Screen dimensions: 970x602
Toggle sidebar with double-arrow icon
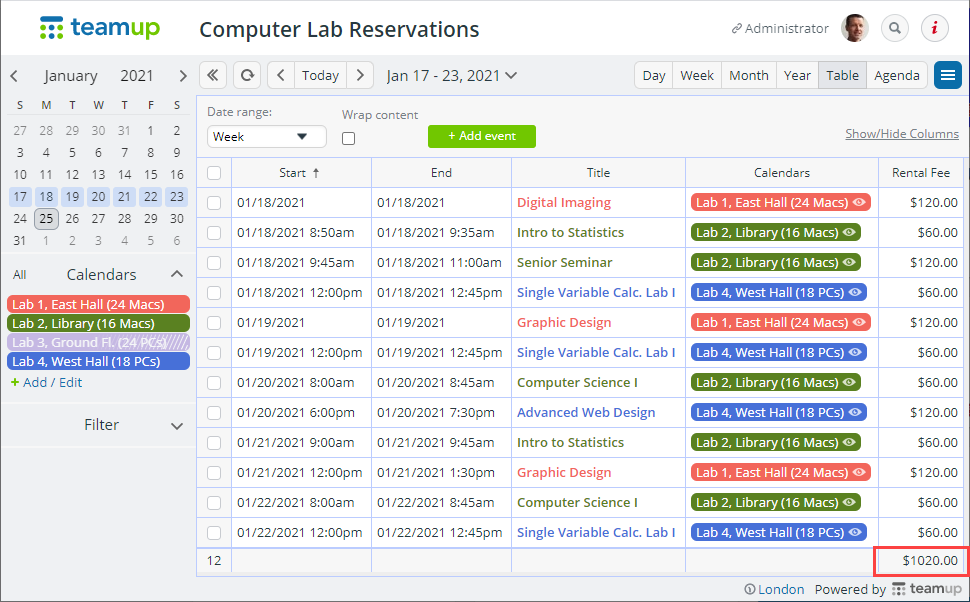213,75
